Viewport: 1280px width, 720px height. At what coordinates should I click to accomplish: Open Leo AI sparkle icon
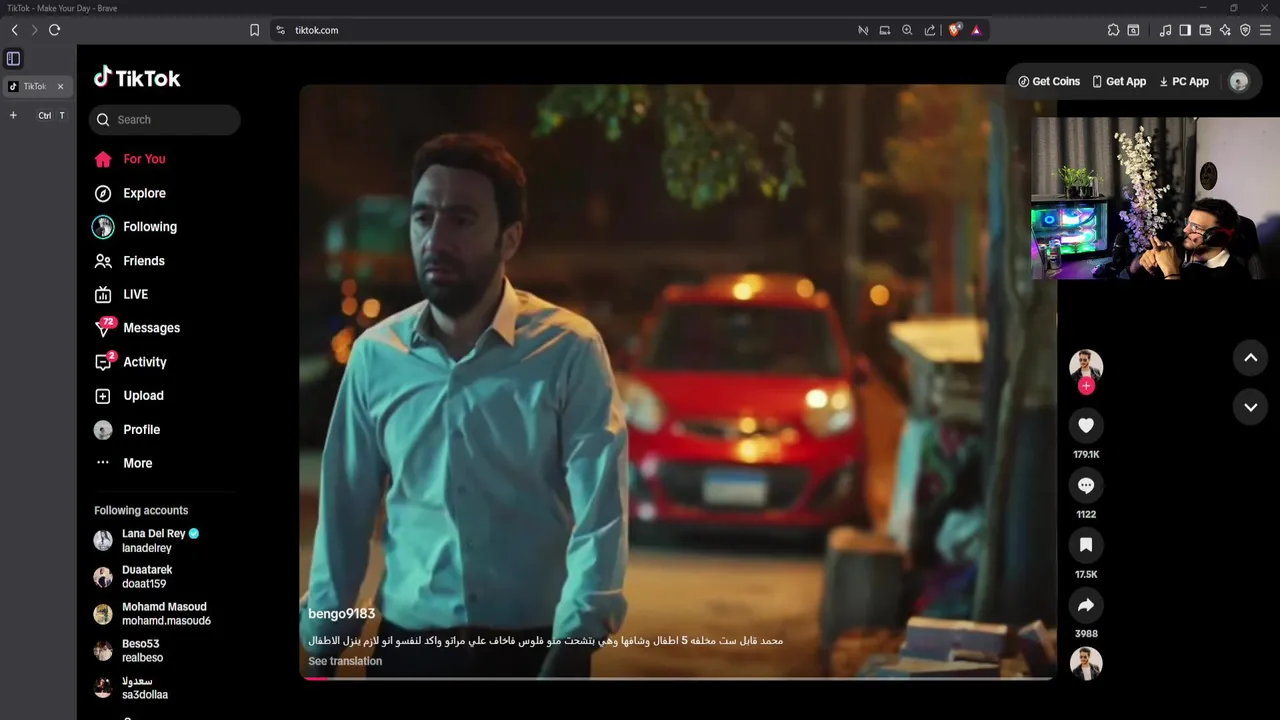(x=1225, y=30)
